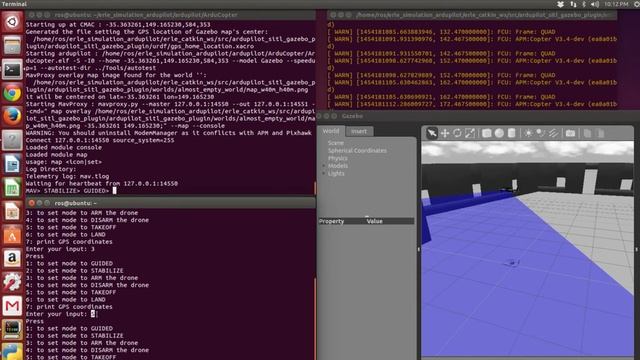Open LibreOffice Calc from launcher

(12, 188)
